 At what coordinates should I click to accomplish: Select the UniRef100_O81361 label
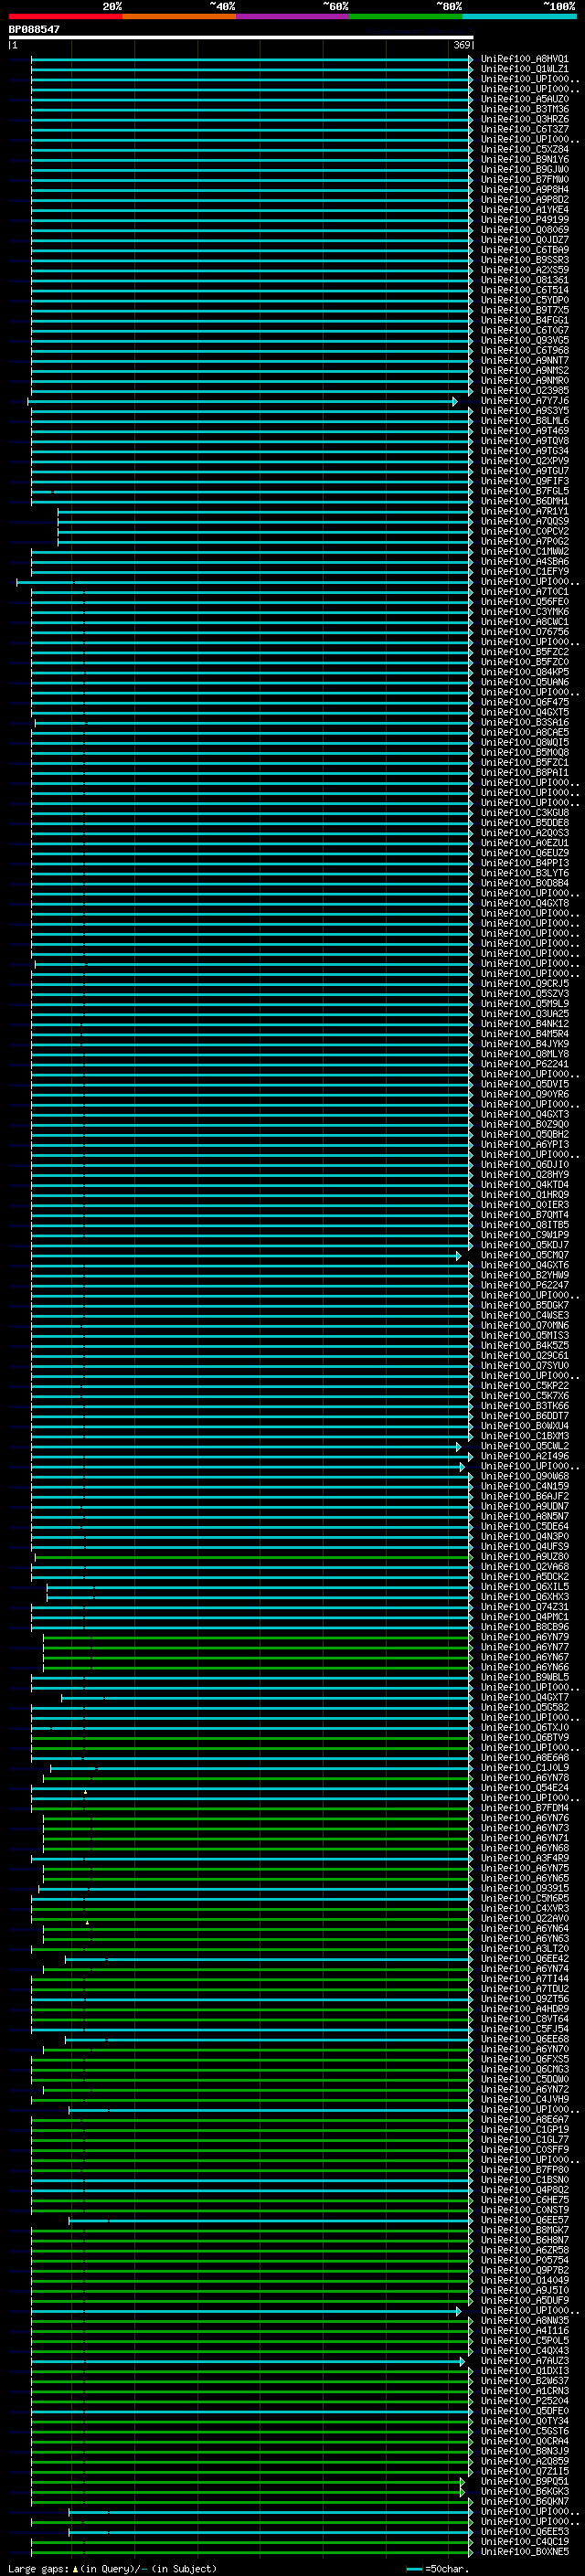pyautogui.click(x=525, y=280)
